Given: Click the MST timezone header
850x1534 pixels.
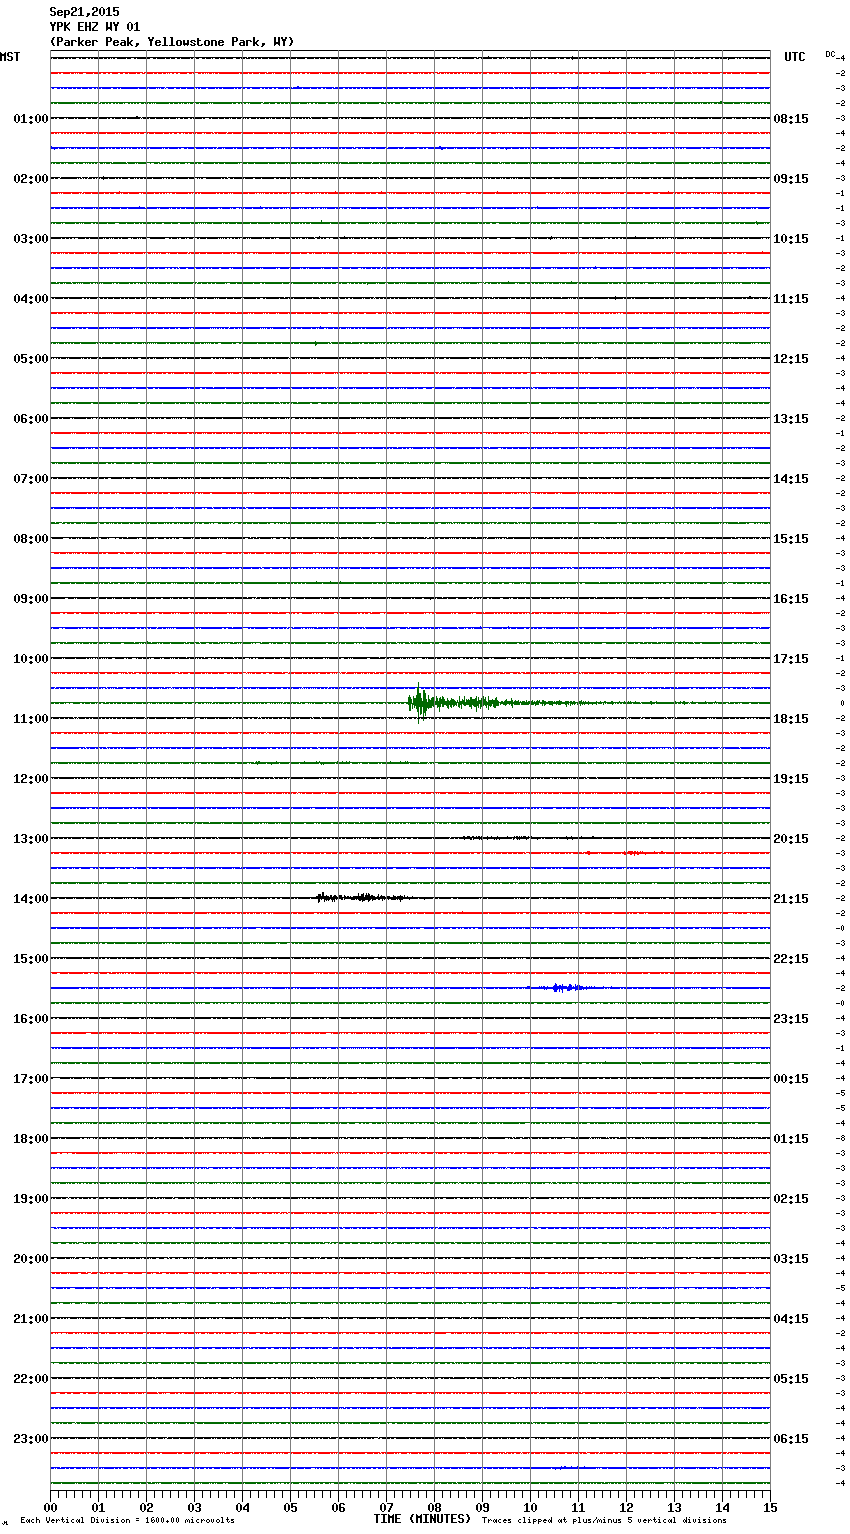Looking at the screenshot, I should point(10,57).
